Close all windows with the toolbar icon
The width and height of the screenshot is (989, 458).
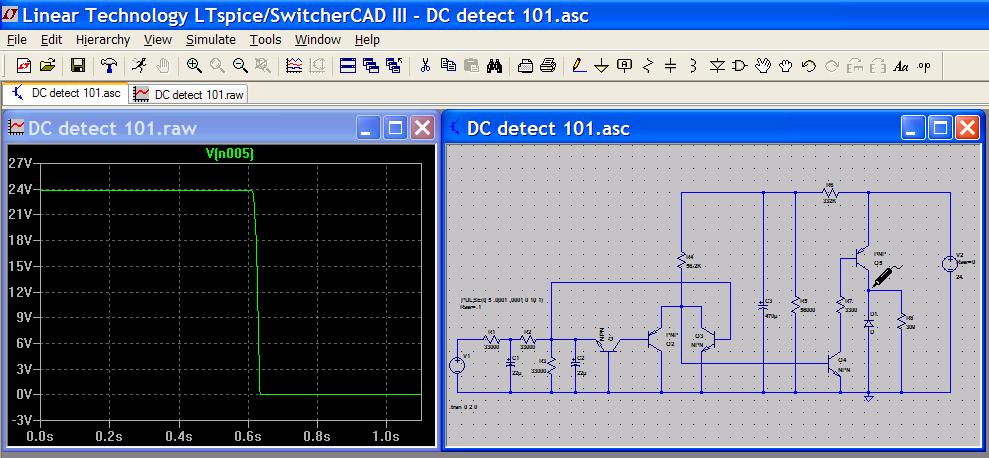(x=394, y=65)
